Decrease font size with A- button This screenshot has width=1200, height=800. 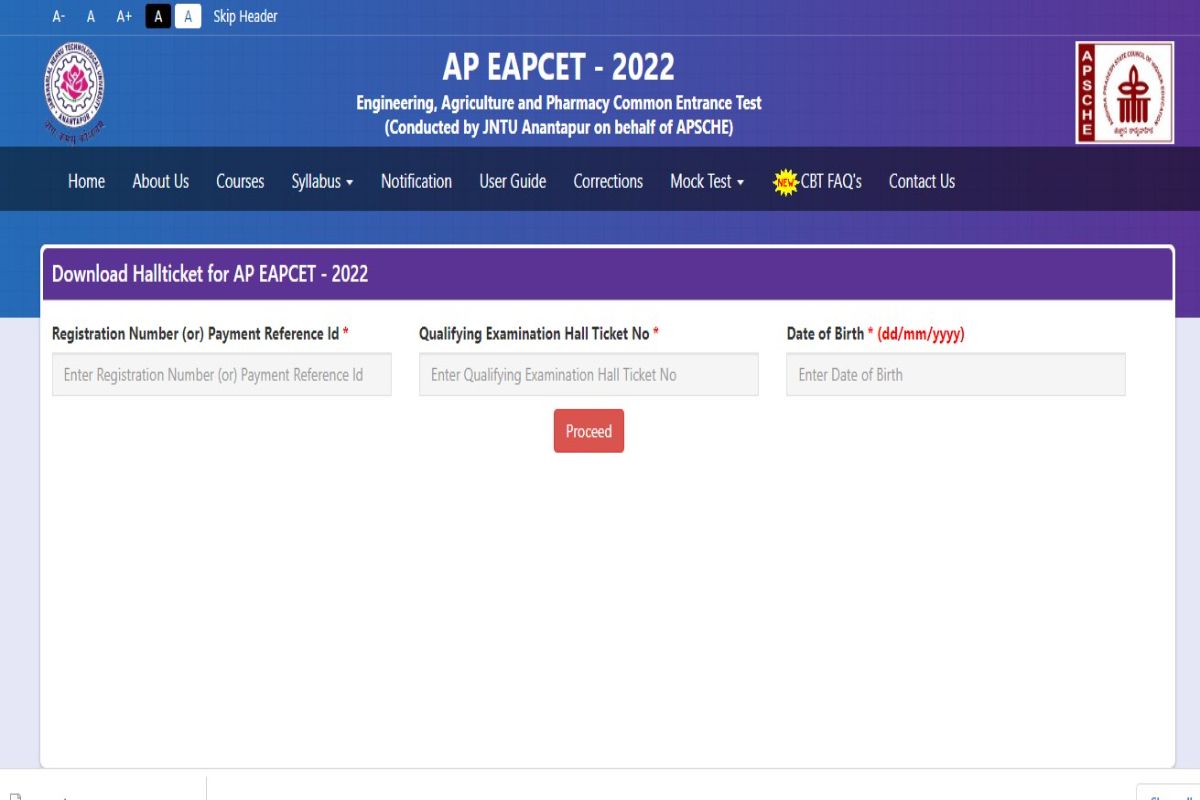point(59,16)
